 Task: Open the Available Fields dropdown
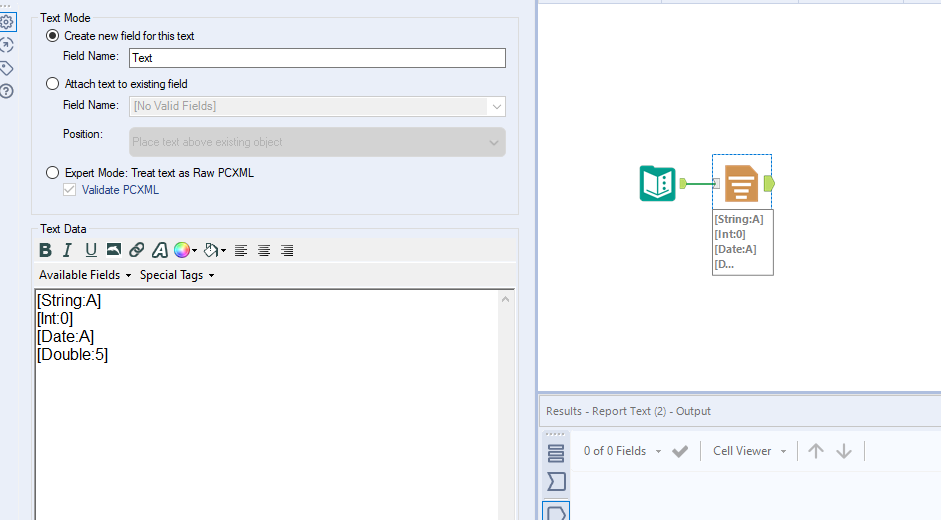(x=85, y=275)
